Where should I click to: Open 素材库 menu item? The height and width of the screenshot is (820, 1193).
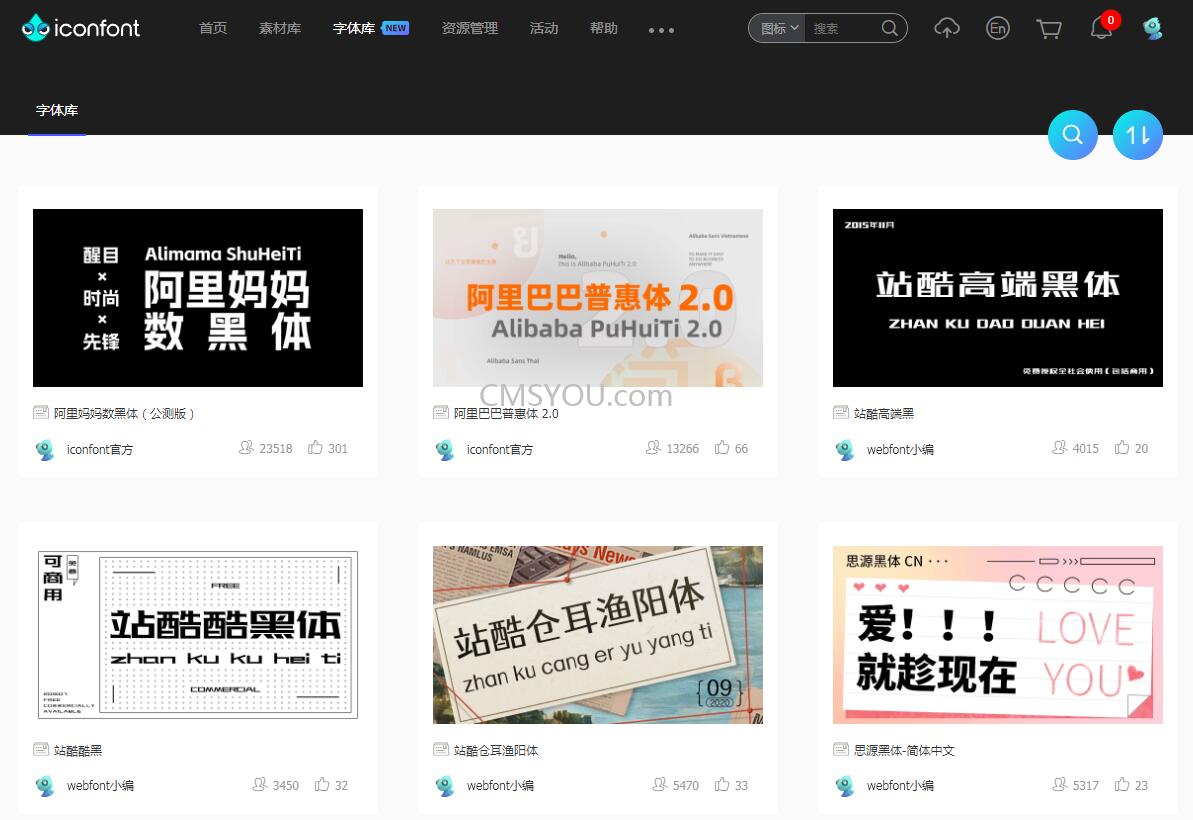pos(280,28)
